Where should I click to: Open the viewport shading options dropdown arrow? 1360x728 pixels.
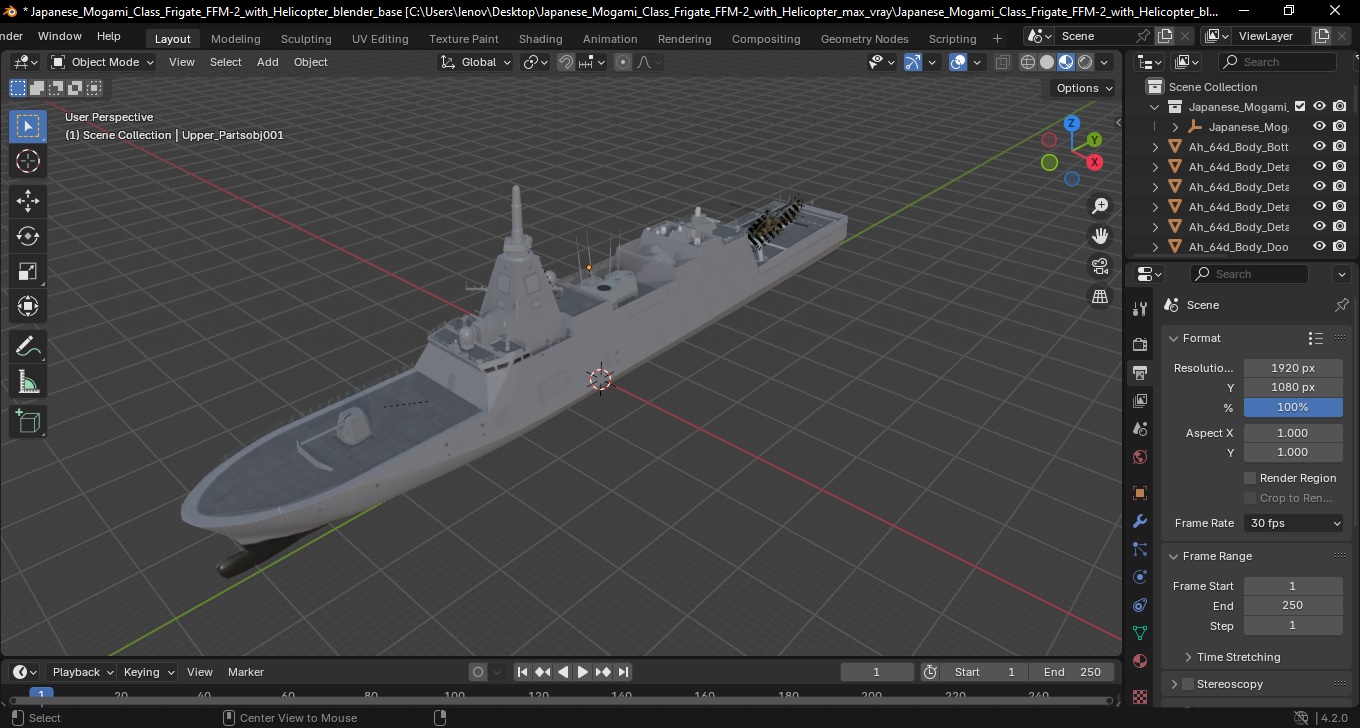point(1105,62)
